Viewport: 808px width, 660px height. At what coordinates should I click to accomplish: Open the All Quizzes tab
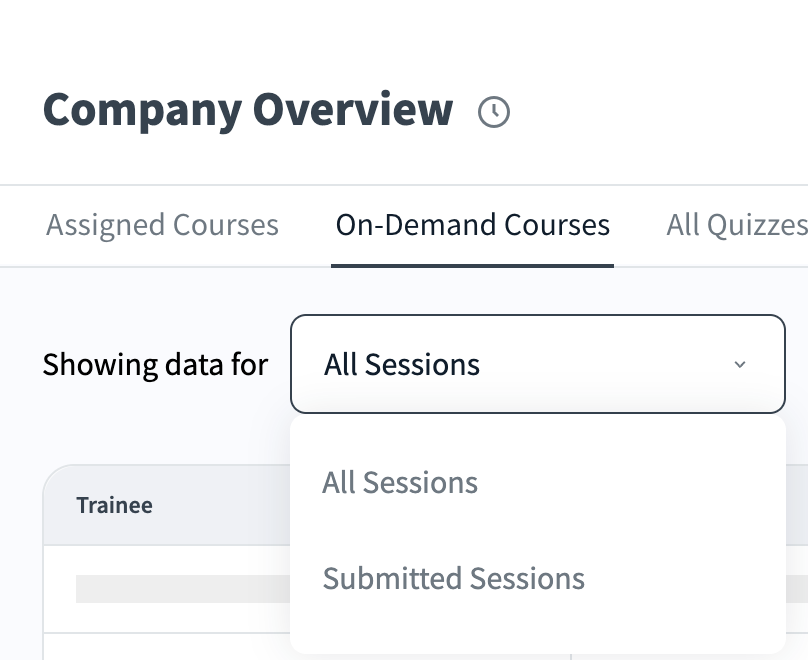point(736,225)
